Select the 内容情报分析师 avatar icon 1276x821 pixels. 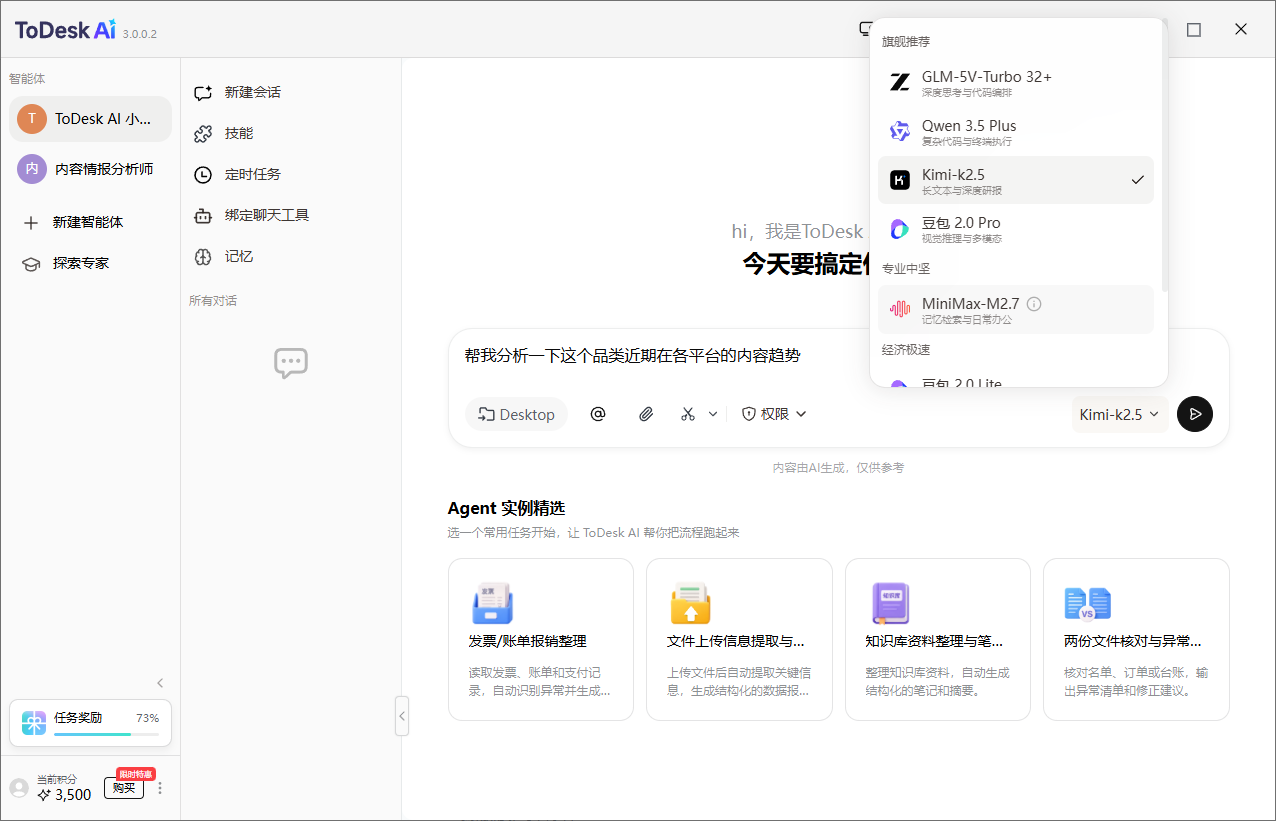click(x=32, y=169)
